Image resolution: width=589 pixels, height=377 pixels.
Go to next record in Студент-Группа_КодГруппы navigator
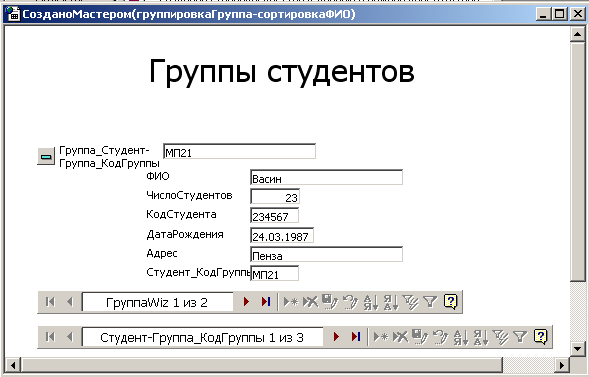336,337
